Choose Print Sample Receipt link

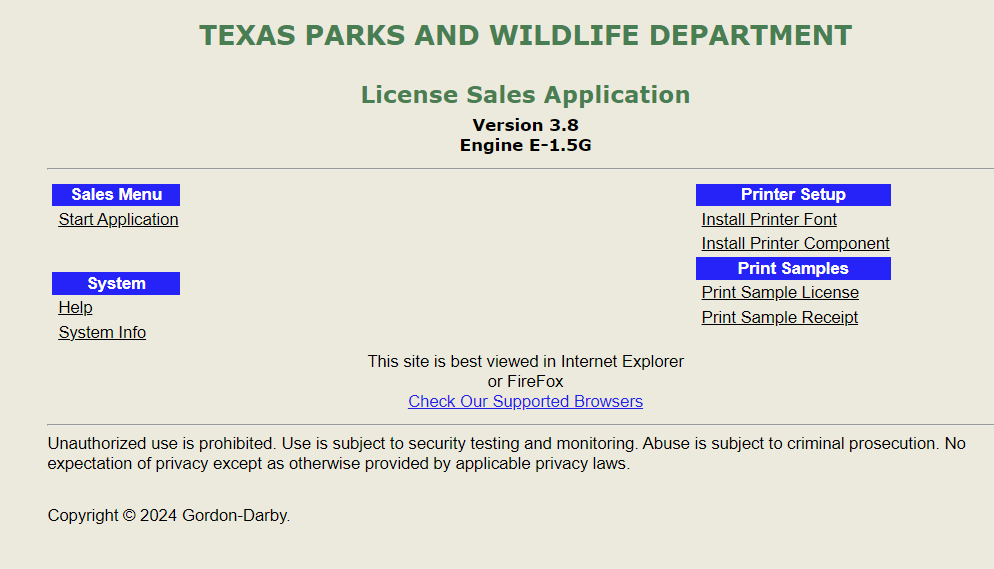(x=779, y=318)
